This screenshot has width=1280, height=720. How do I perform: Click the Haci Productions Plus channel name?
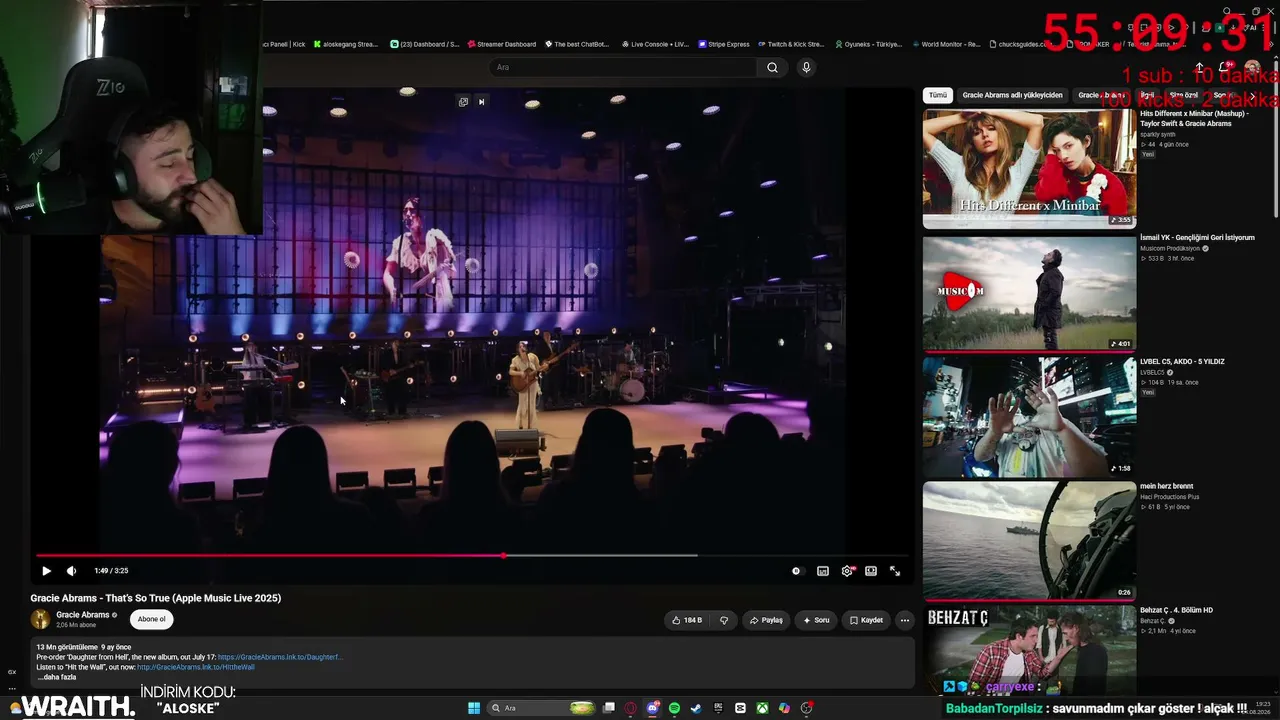(x=1170, y=497)
